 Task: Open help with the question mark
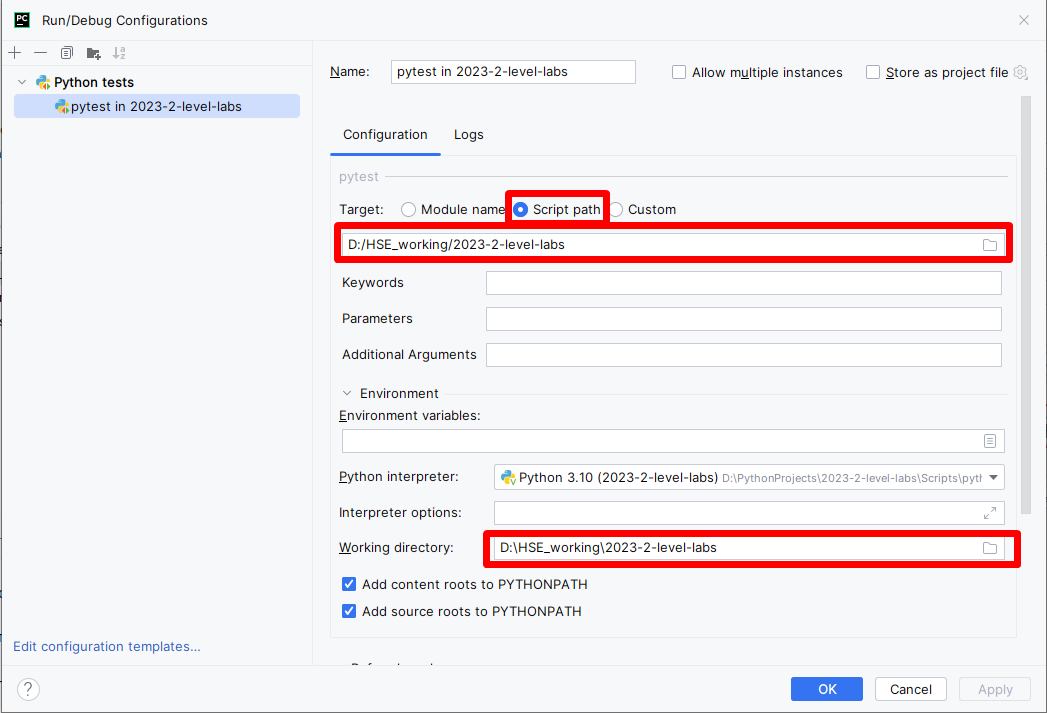click(28, 689)
